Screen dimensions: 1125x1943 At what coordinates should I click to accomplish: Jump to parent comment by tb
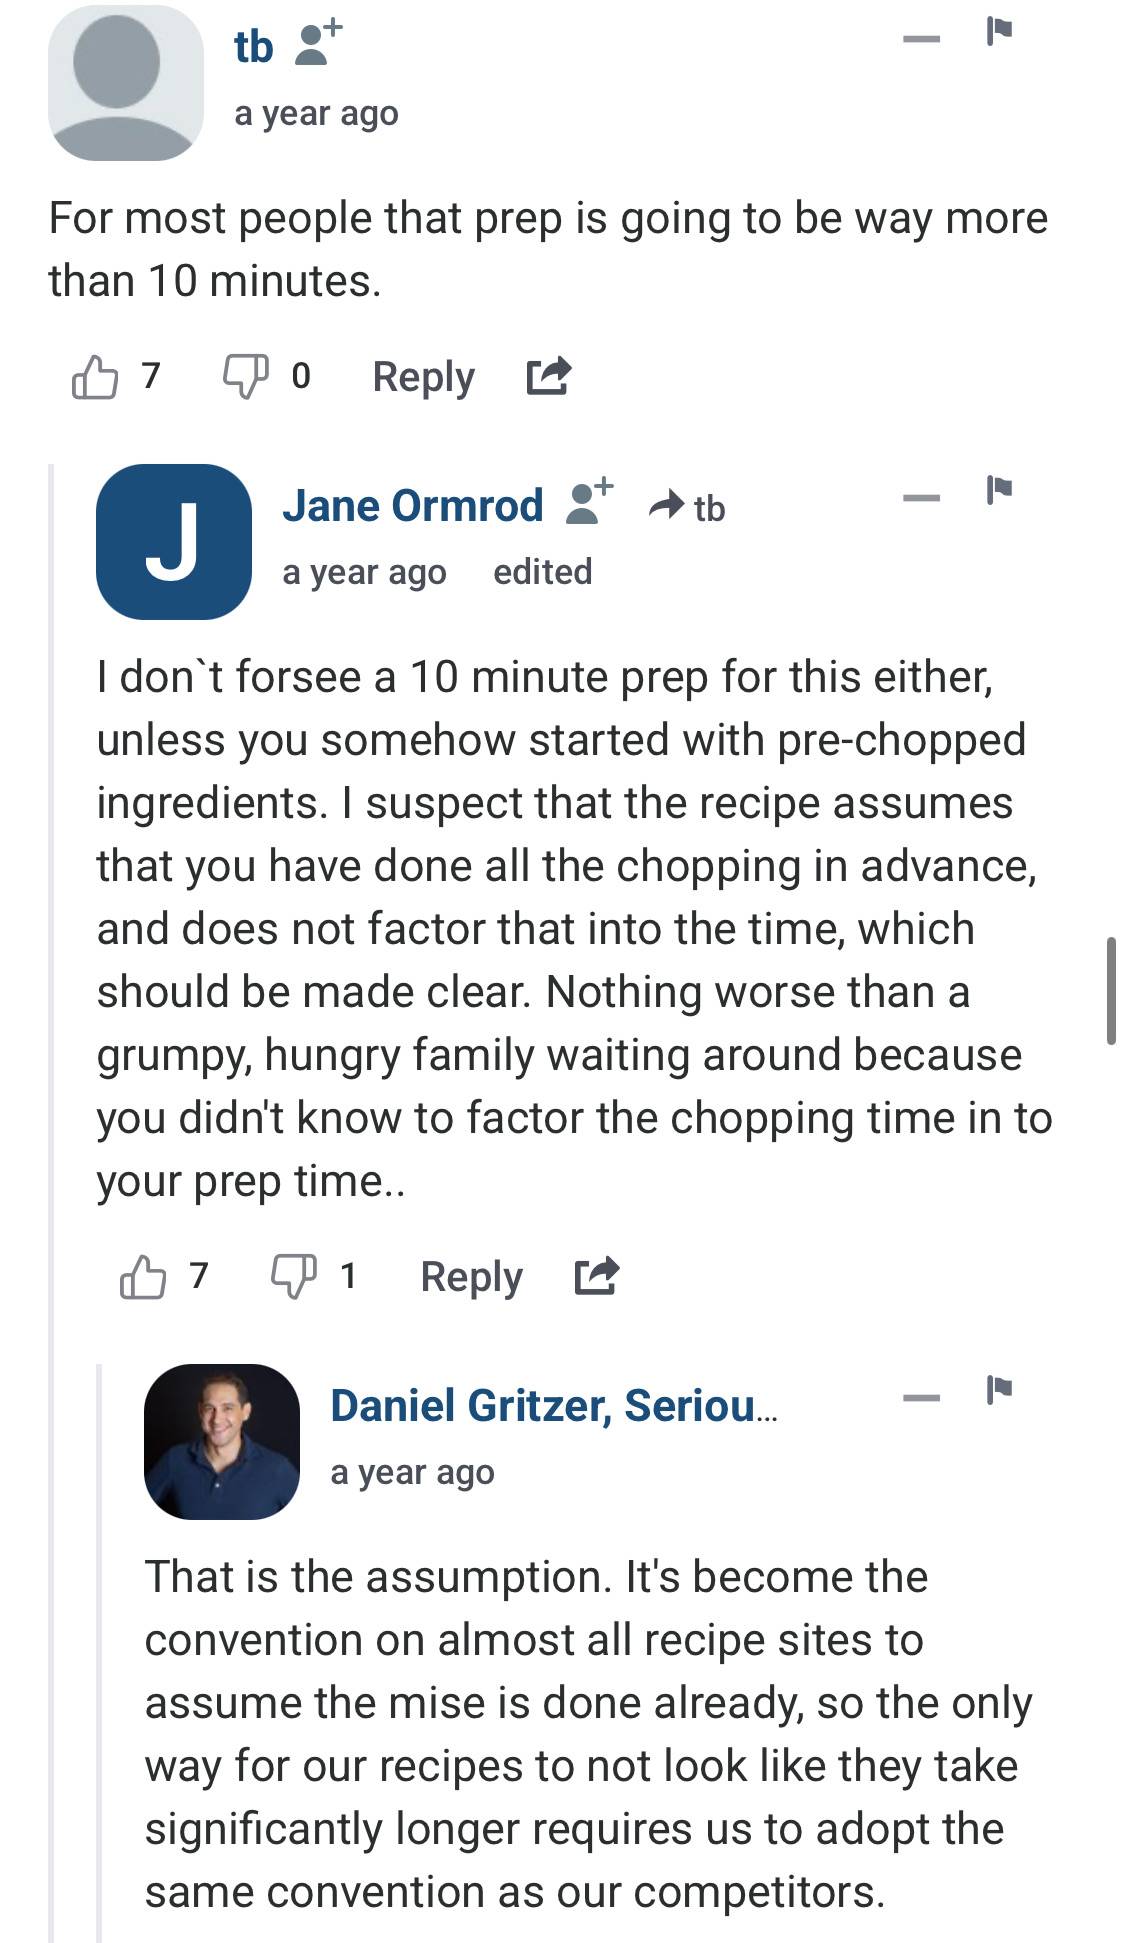(x=688, y=507)
